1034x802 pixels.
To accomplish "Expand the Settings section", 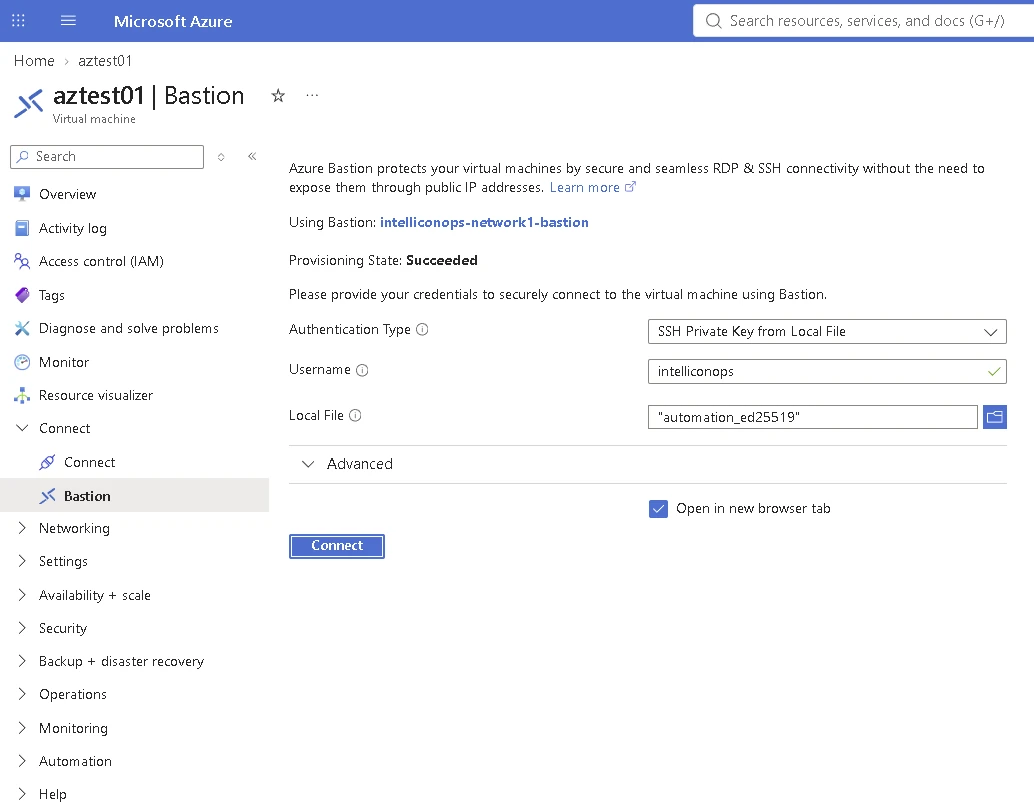I will coord(22,561).
